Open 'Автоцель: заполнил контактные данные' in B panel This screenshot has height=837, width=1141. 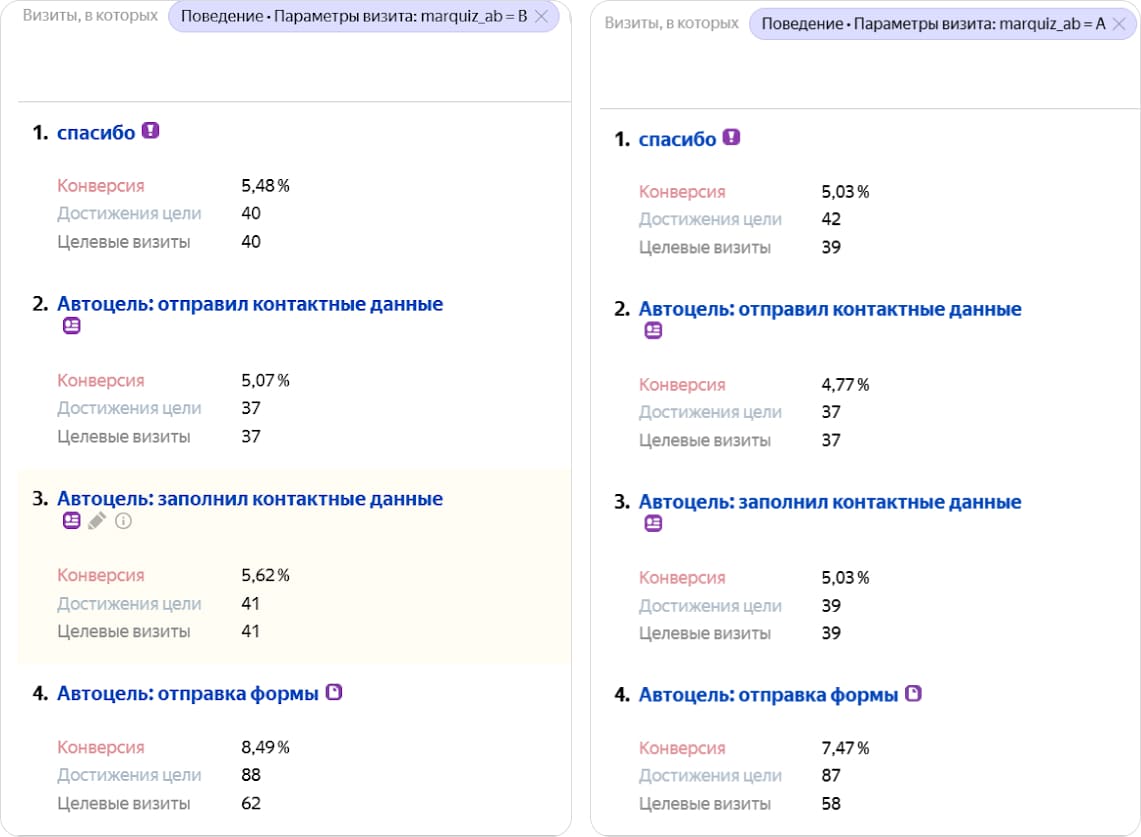click(x=250, y=498)
